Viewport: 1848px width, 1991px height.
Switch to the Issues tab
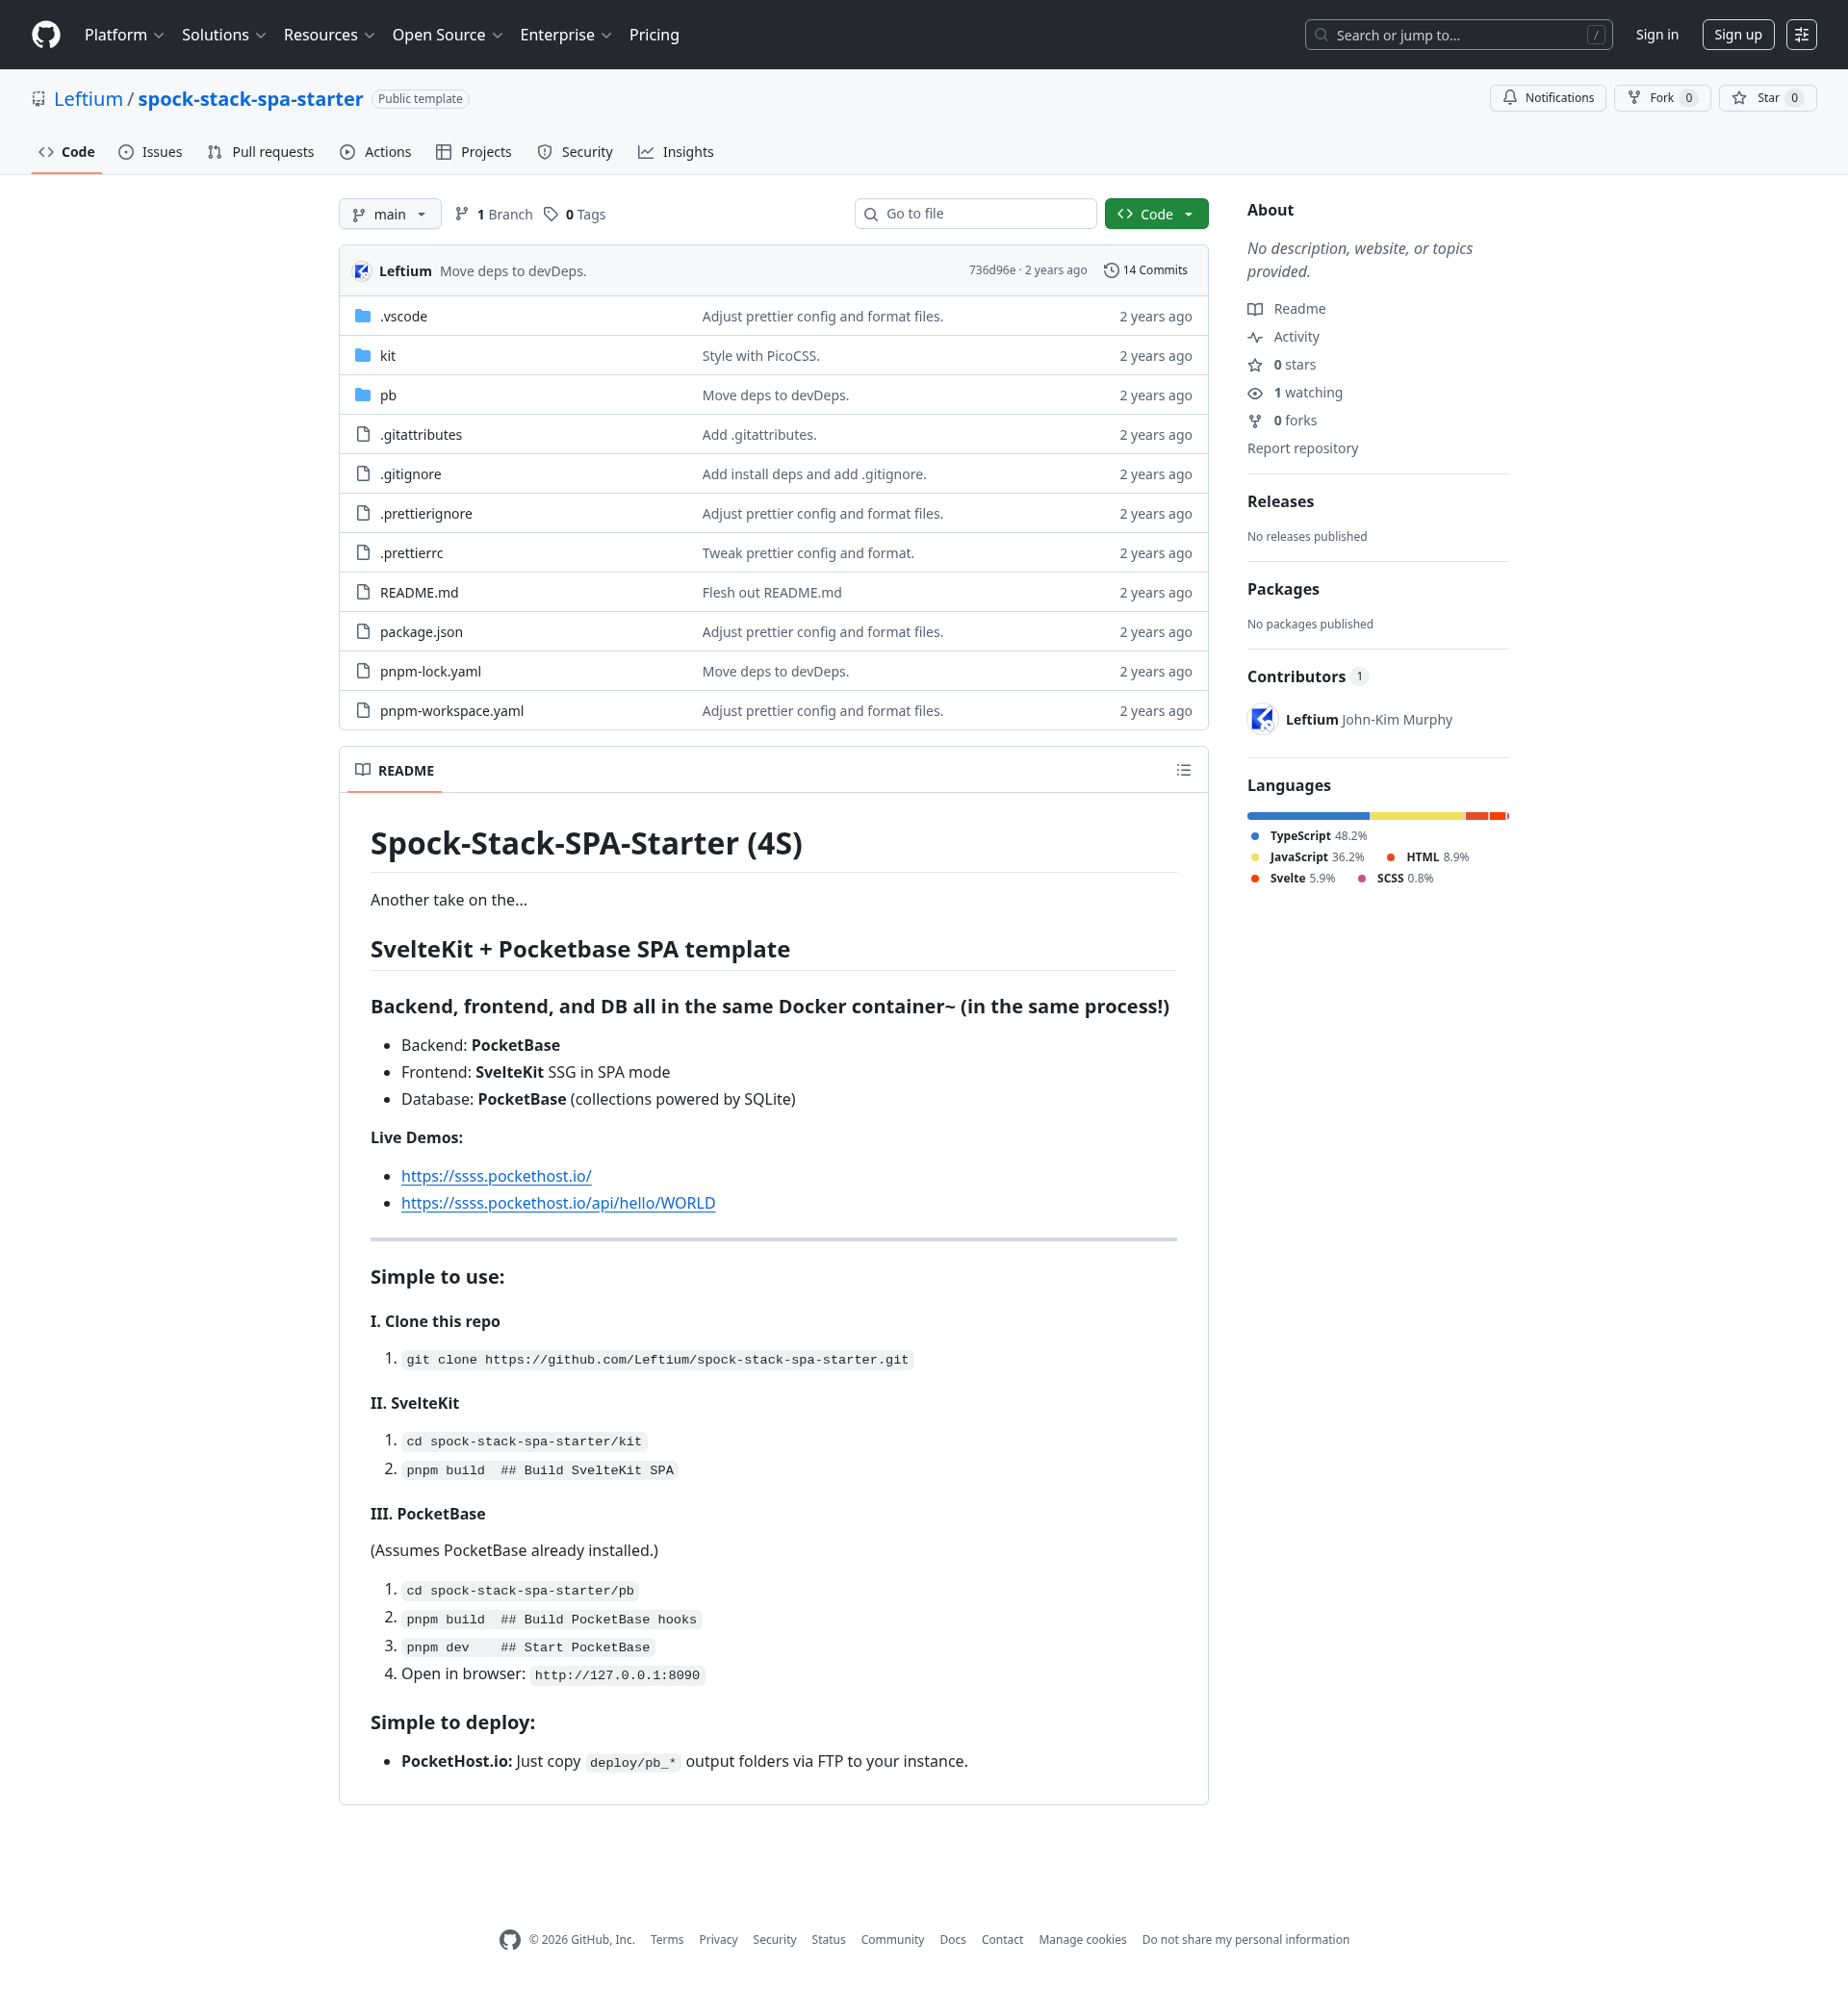(x=150, y=152)
